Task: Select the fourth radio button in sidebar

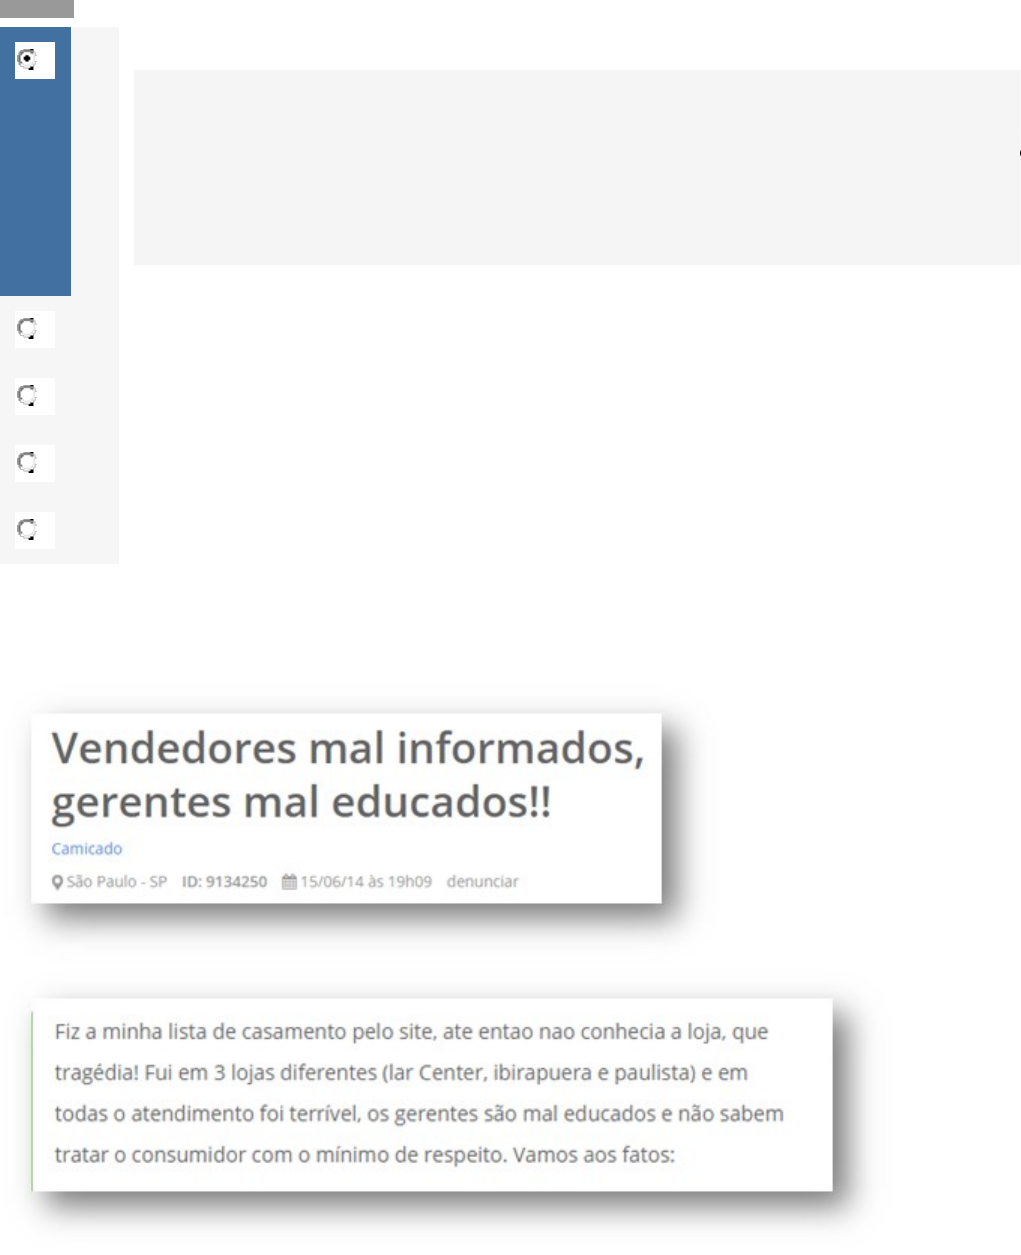Action: [28, 463]
